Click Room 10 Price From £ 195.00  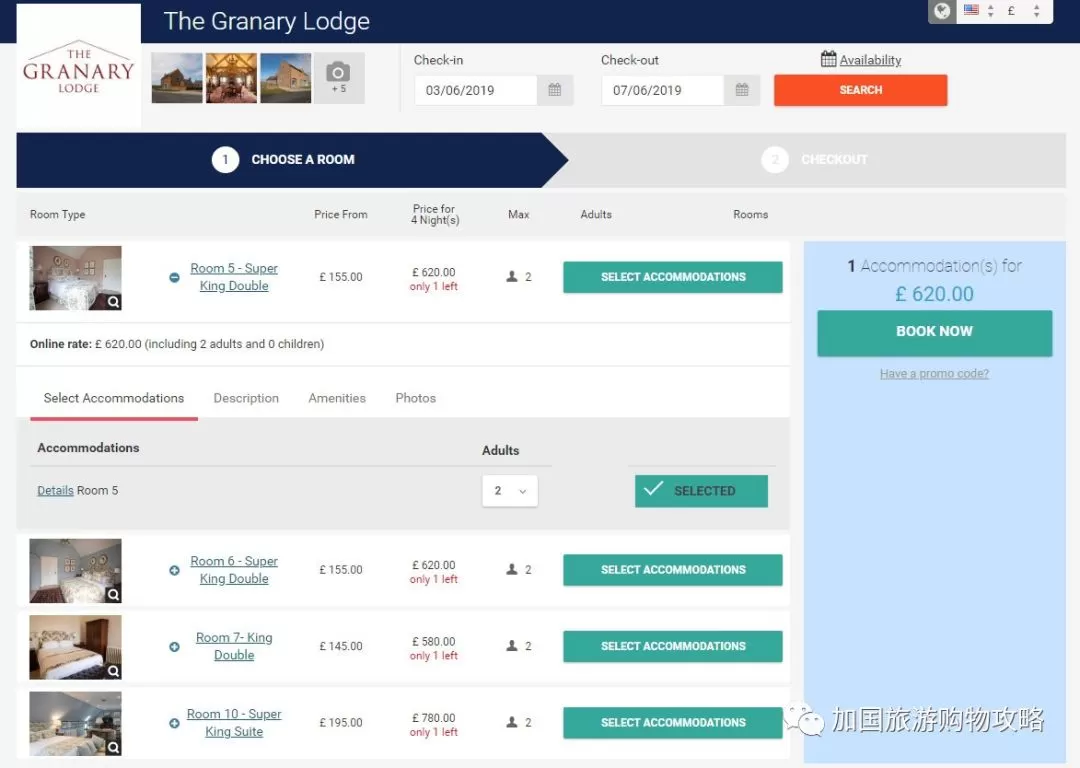[x=341, y=723]
